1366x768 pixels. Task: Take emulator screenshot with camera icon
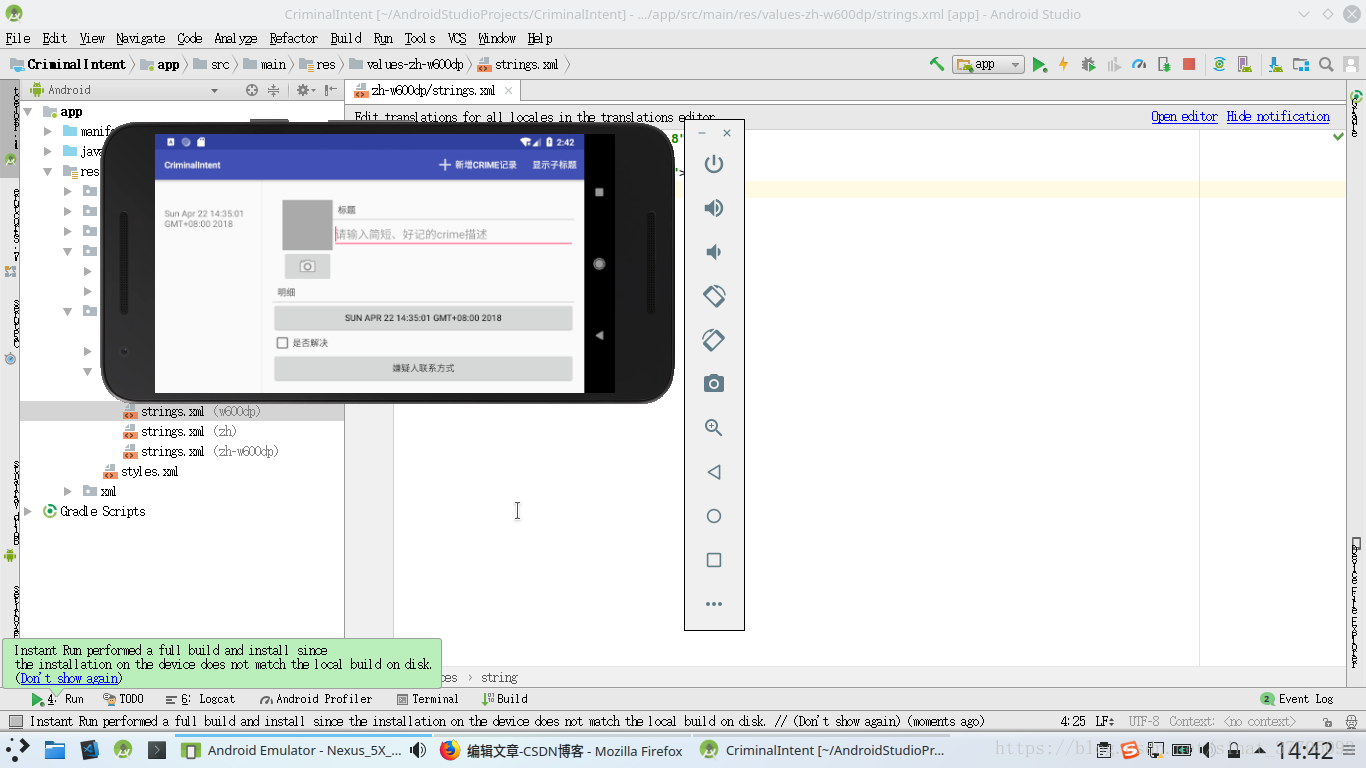[714, 384]
